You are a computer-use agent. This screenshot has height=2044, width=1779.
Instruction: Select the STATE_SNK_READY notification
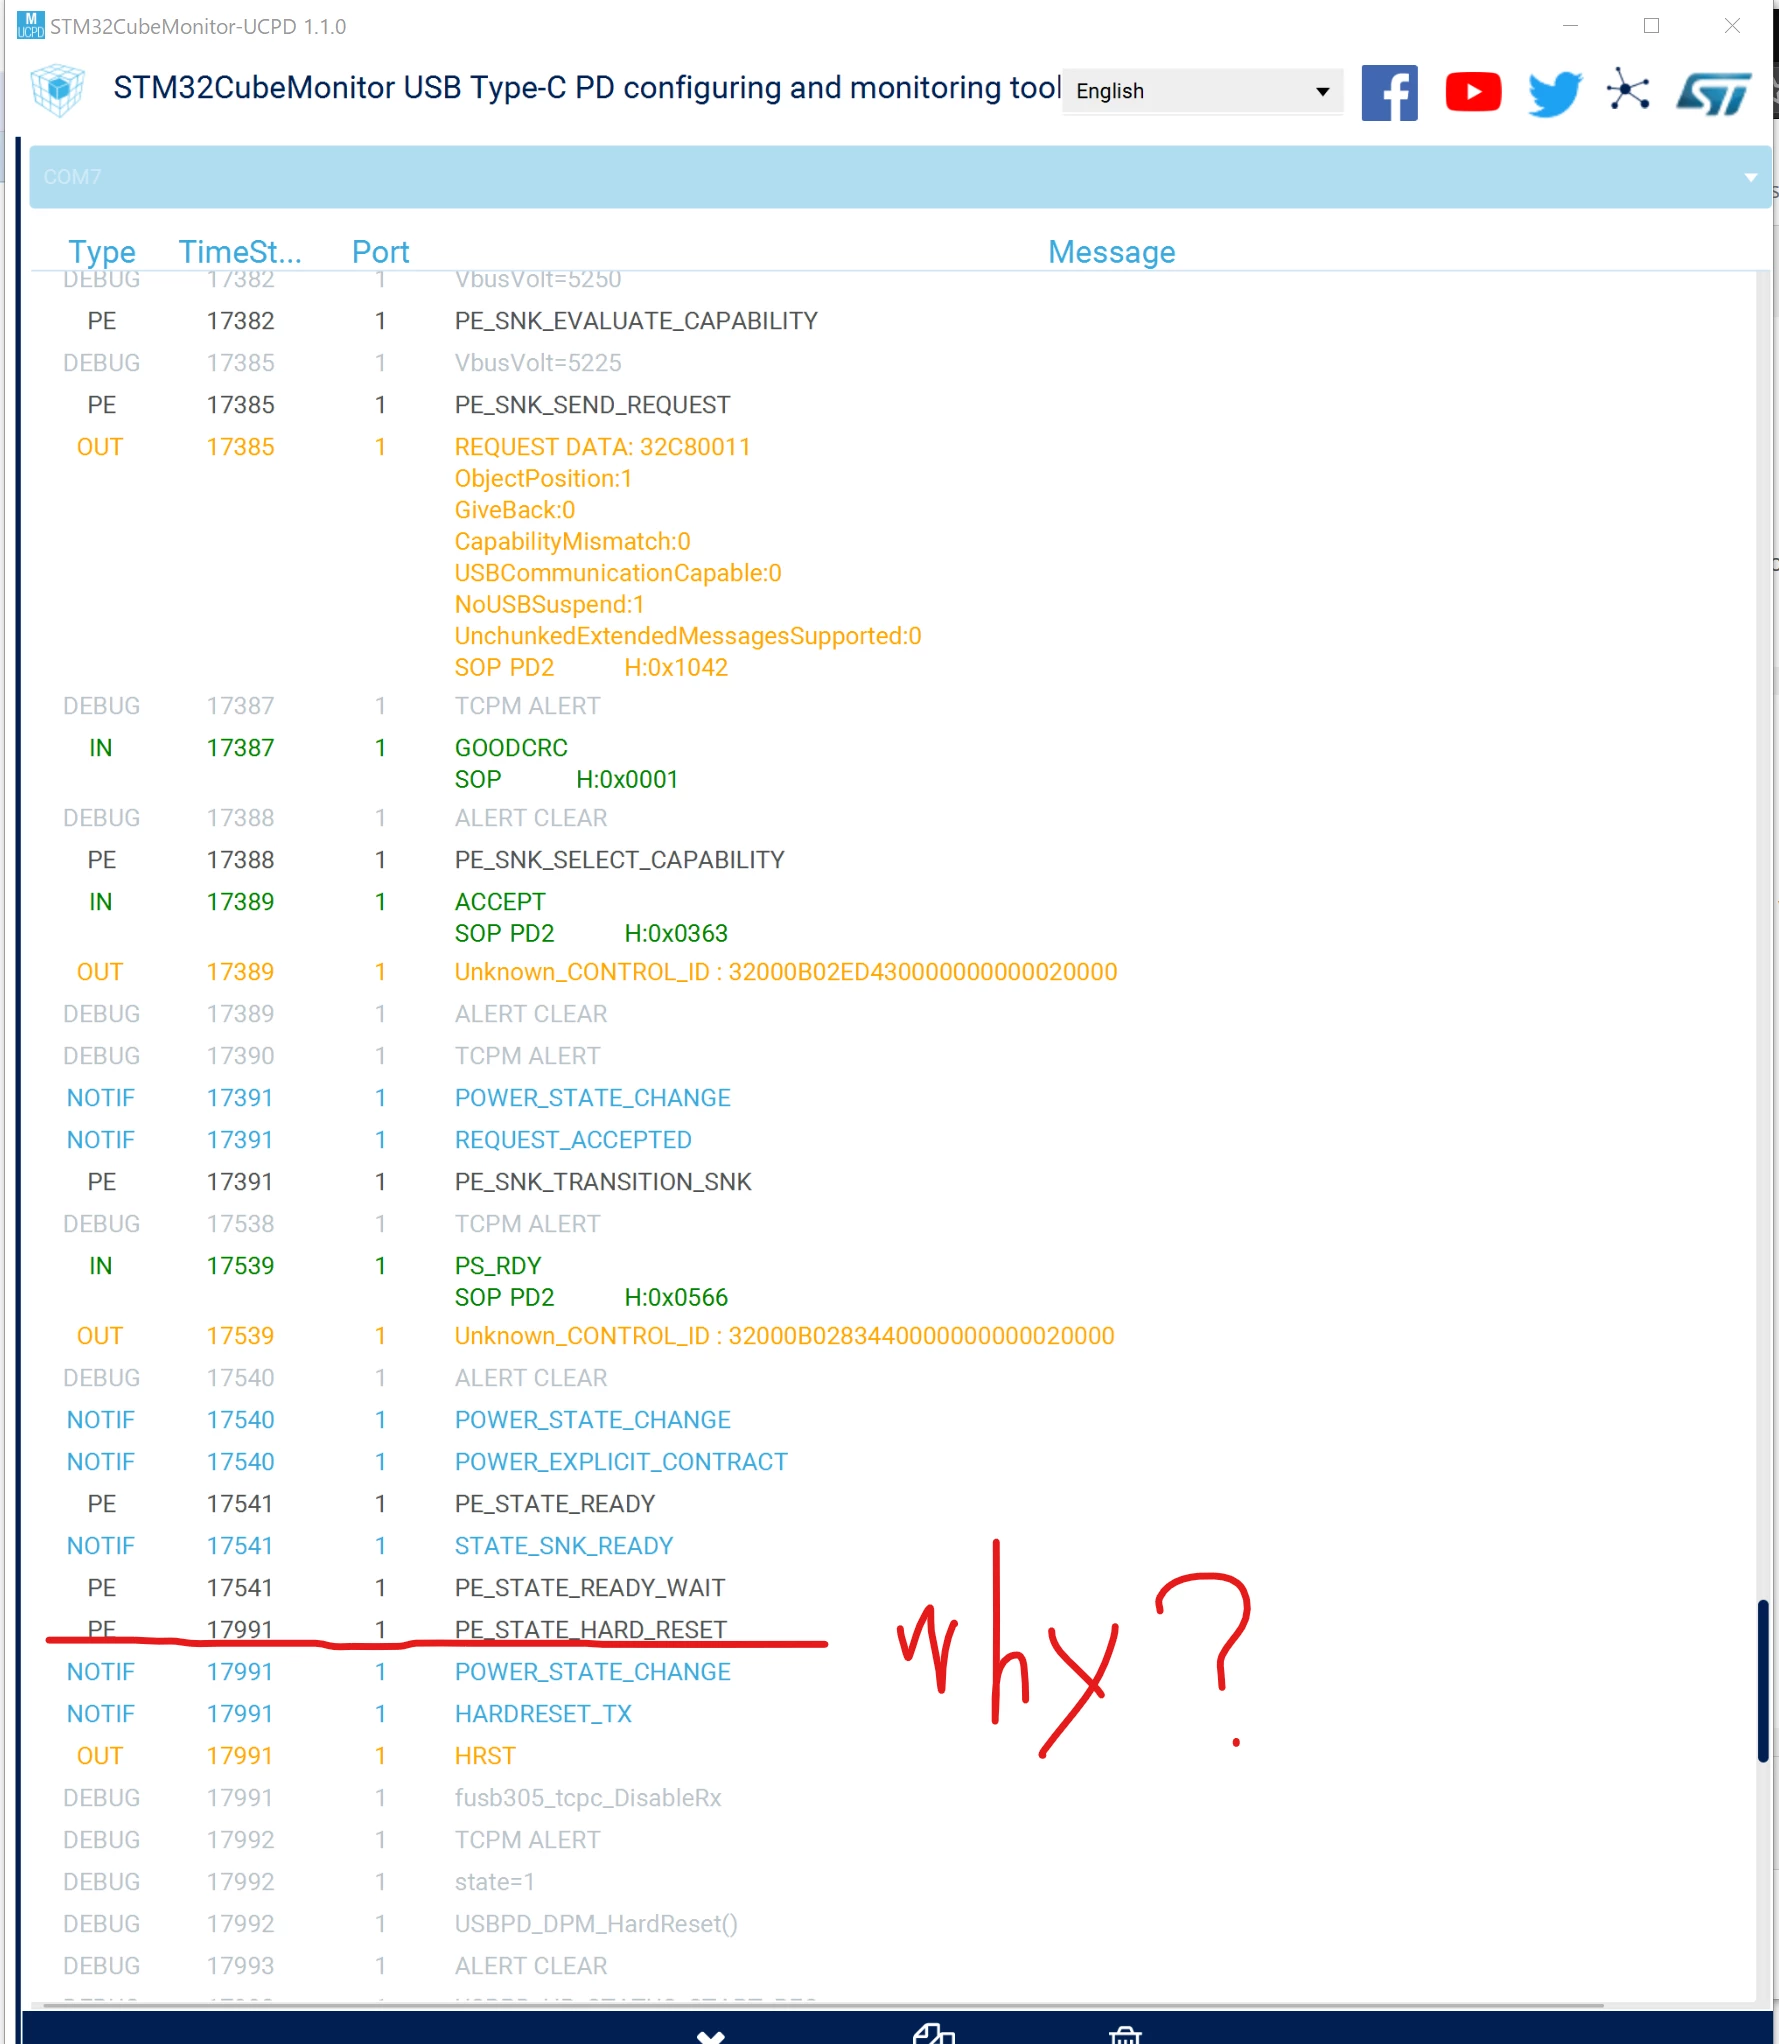tap(563, 1546)
